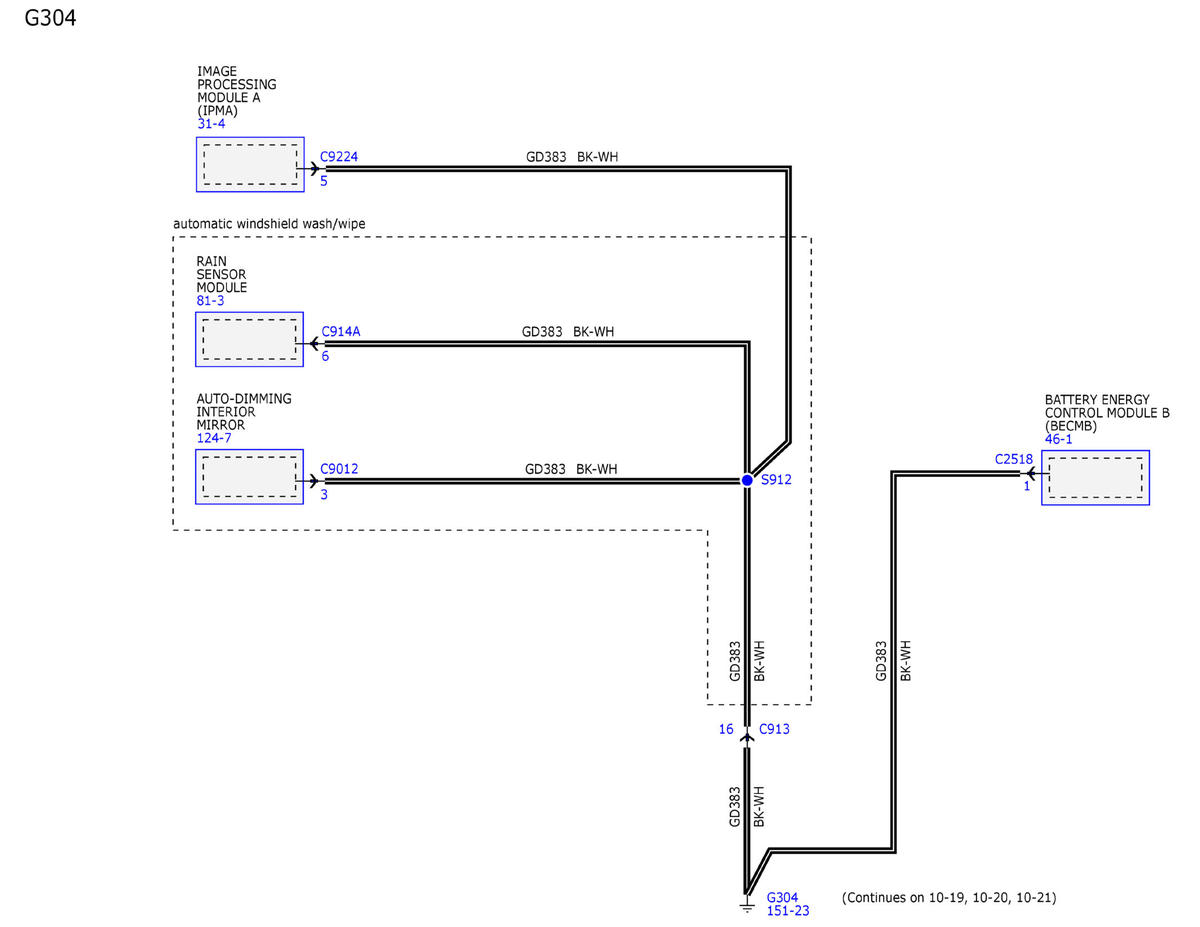Click the C913 connector arrow symbol
This screenshot has height=927, width=1200.
(x=746, y=736)
